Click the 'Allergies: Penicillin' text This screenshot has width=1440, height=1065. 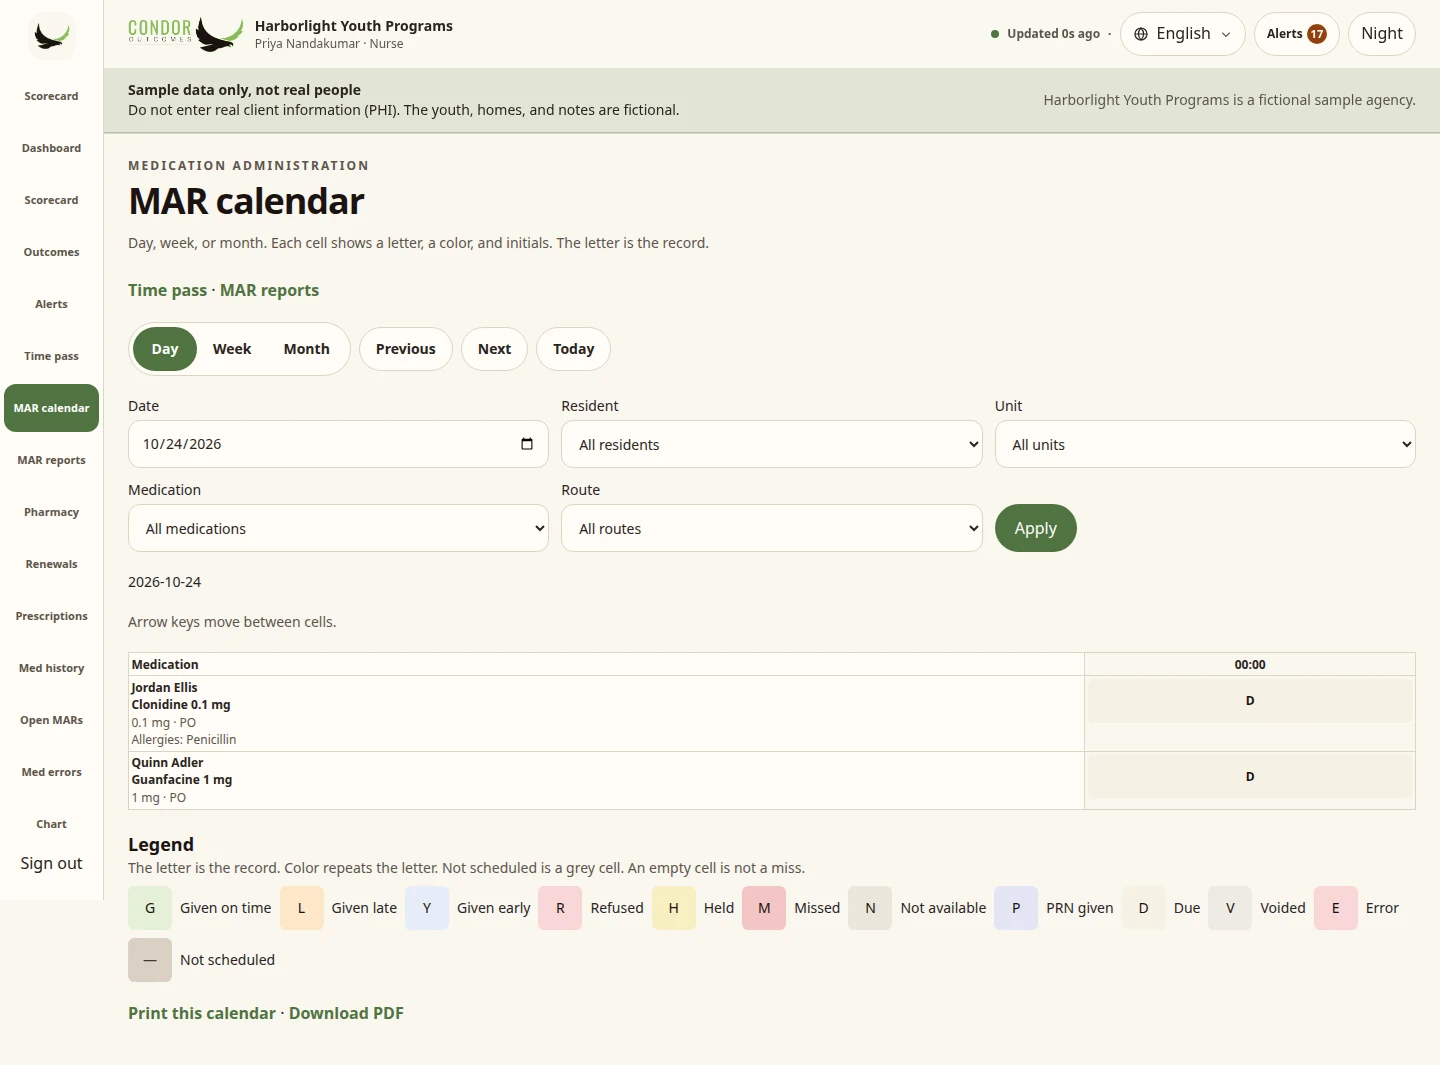pos(184,740)
